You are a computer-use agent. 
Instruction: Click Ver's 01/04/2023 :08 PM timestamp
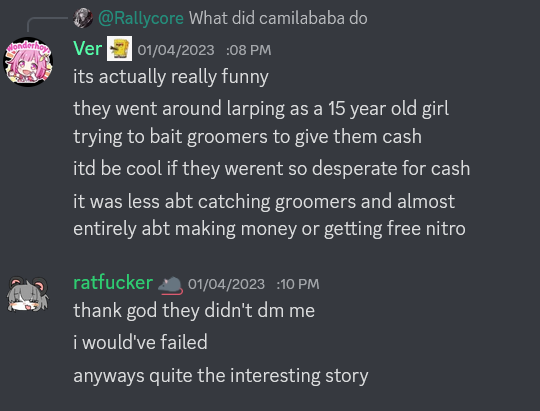pyautogui.click(x=204, y=50)
